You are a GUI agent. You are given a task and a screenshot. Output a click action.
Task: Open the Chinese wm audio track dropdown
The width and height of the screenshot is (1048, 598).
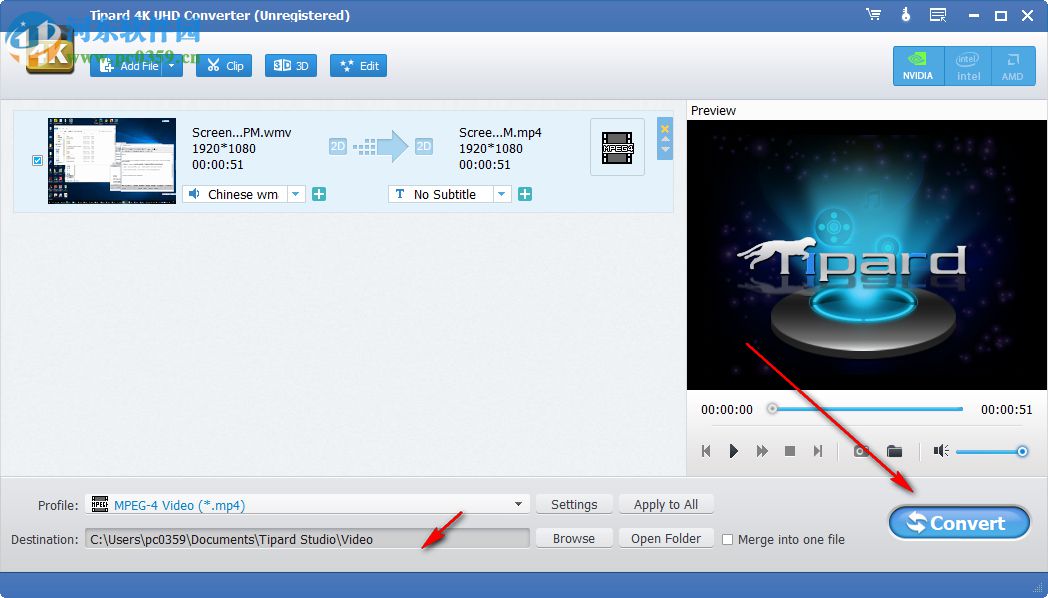click(x=295, y=194)
